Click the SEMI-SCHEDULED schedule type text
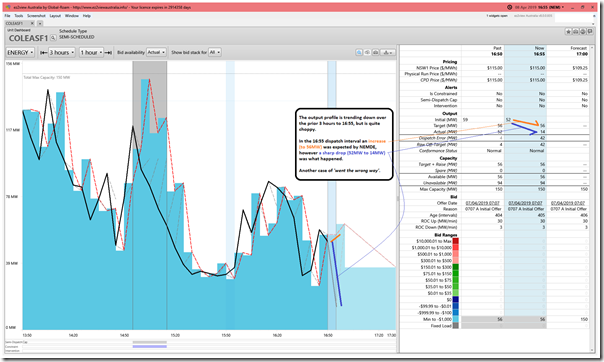 (x=77, y=37)
